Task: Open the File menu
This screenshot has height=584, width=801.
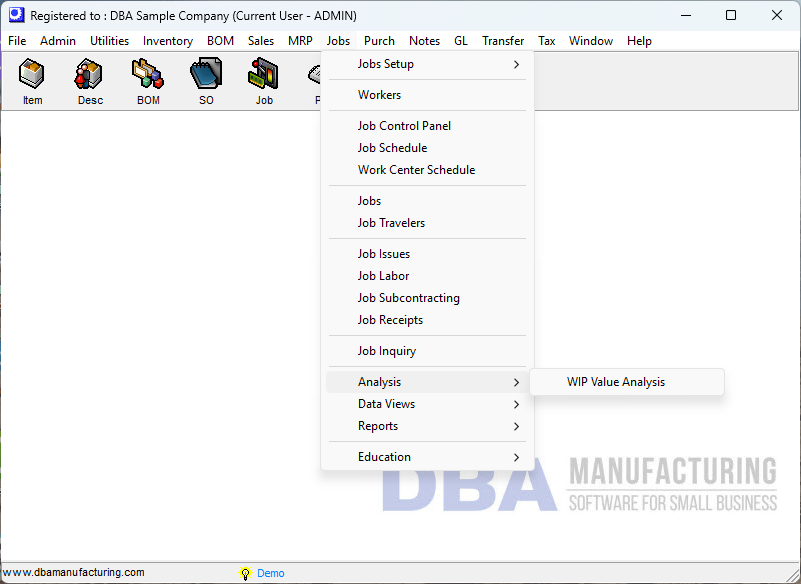Action: (x=17, y=41)
